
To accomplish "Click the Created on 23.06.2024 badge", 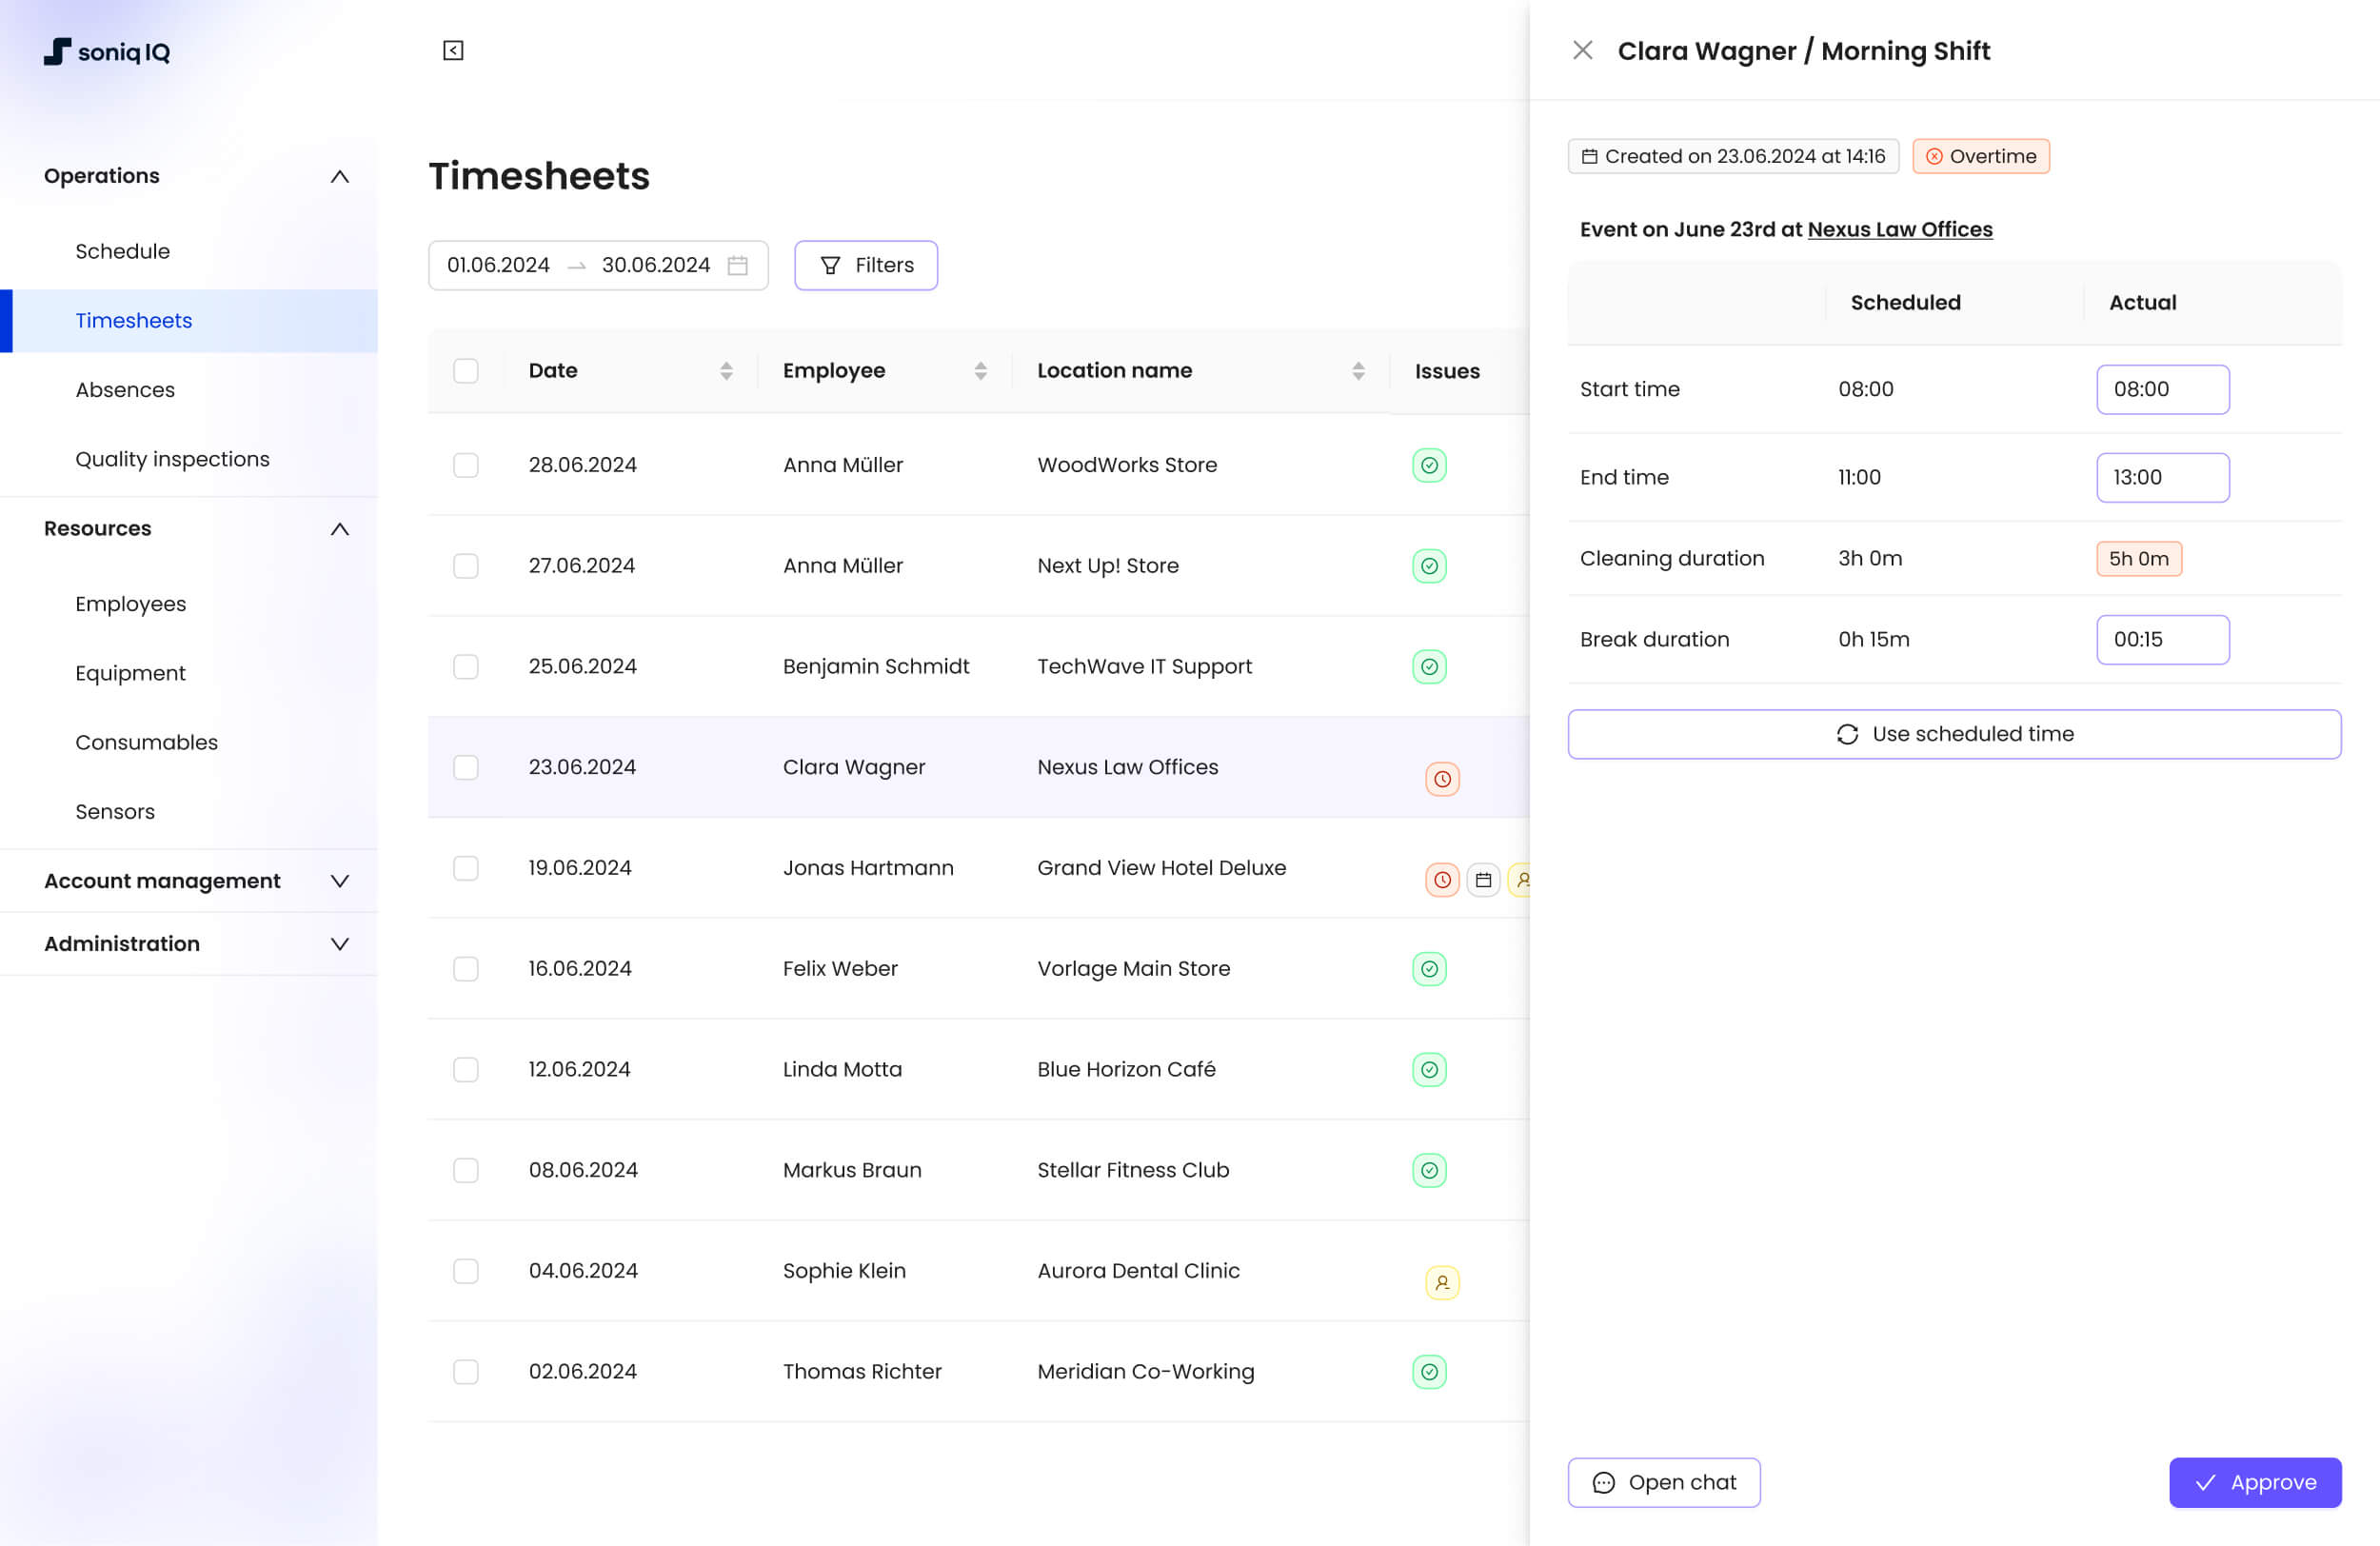I will (x=1733, y=156).
